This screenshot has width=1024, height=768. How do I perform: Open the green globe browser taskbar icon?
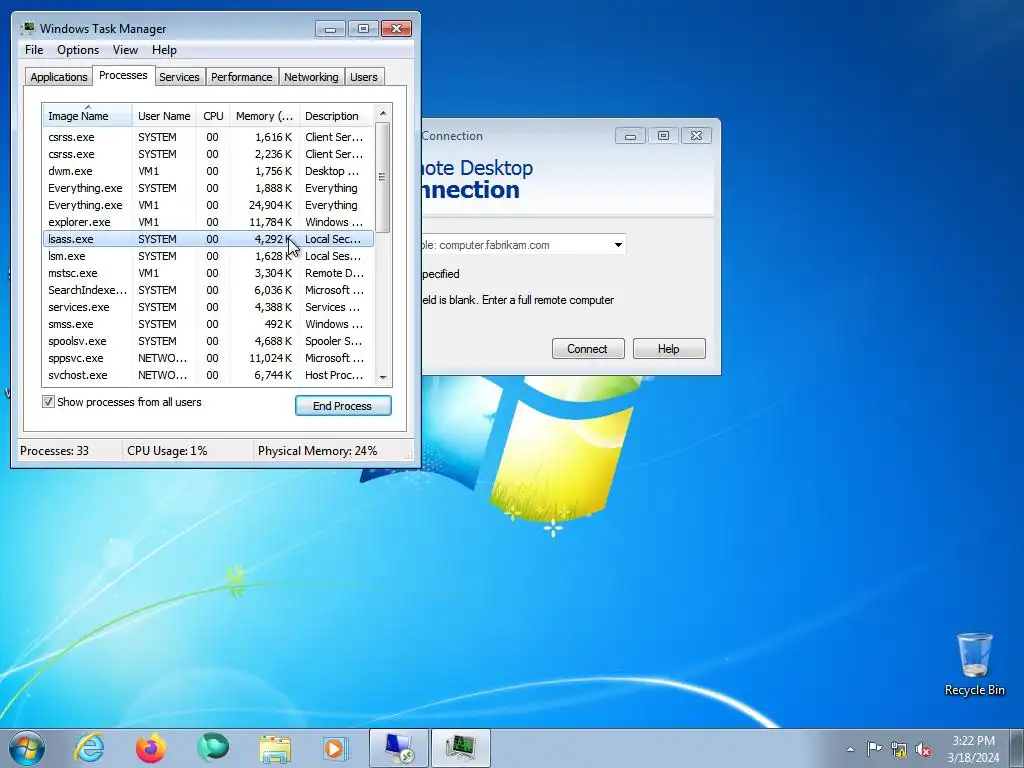(x=213, y=748)
